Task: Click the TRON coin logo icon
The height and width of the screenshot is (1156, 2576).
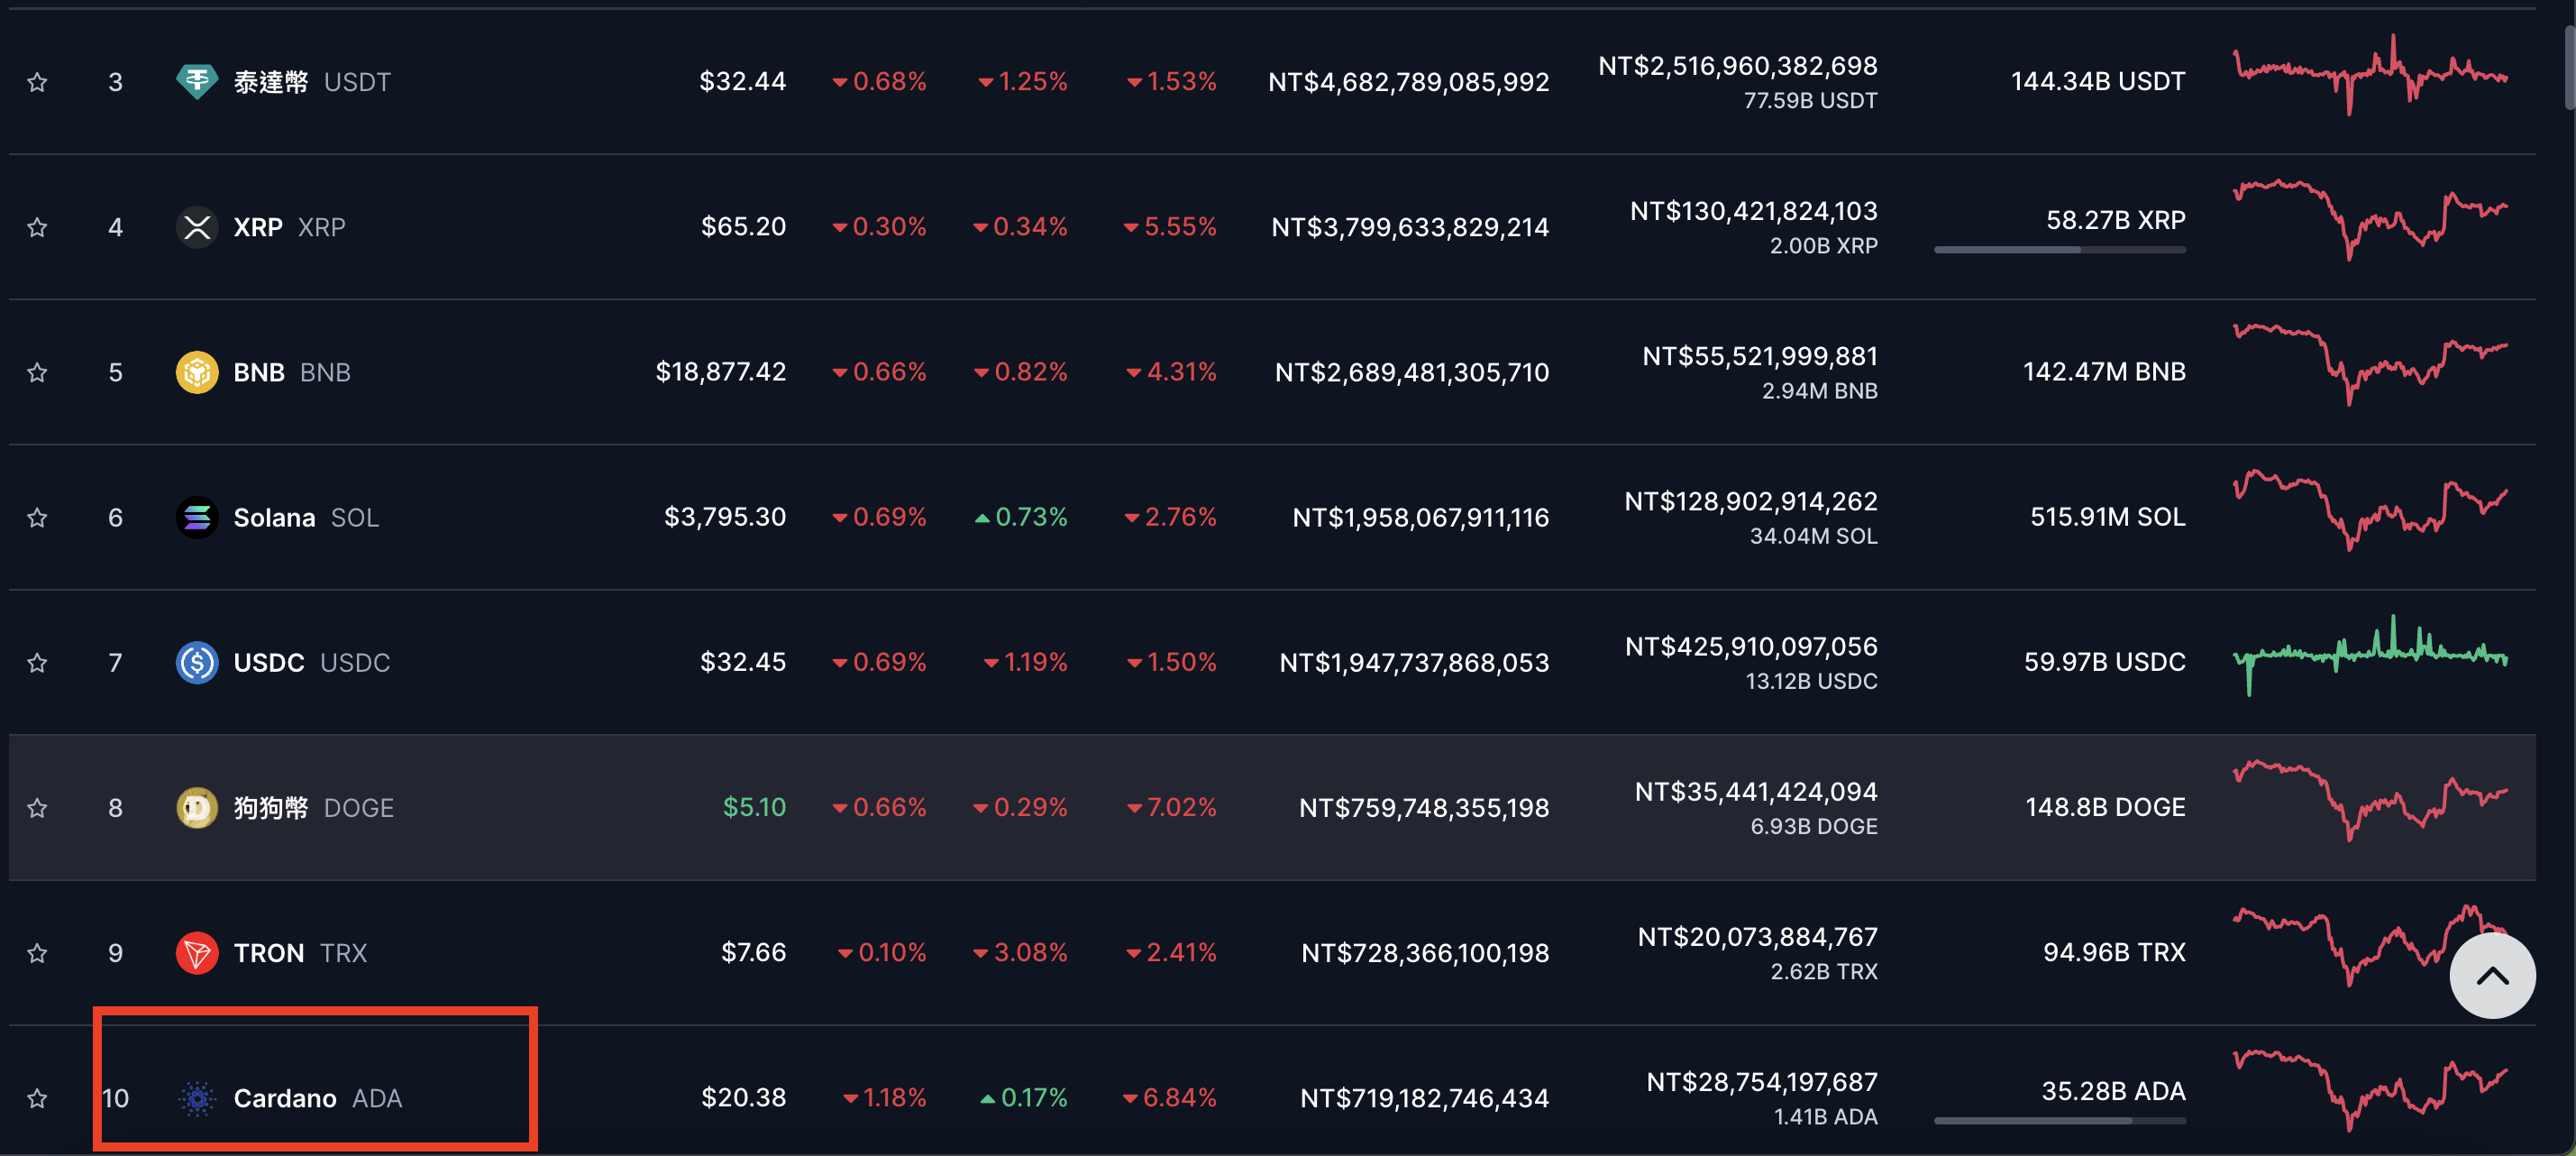Action: (197, 952)
